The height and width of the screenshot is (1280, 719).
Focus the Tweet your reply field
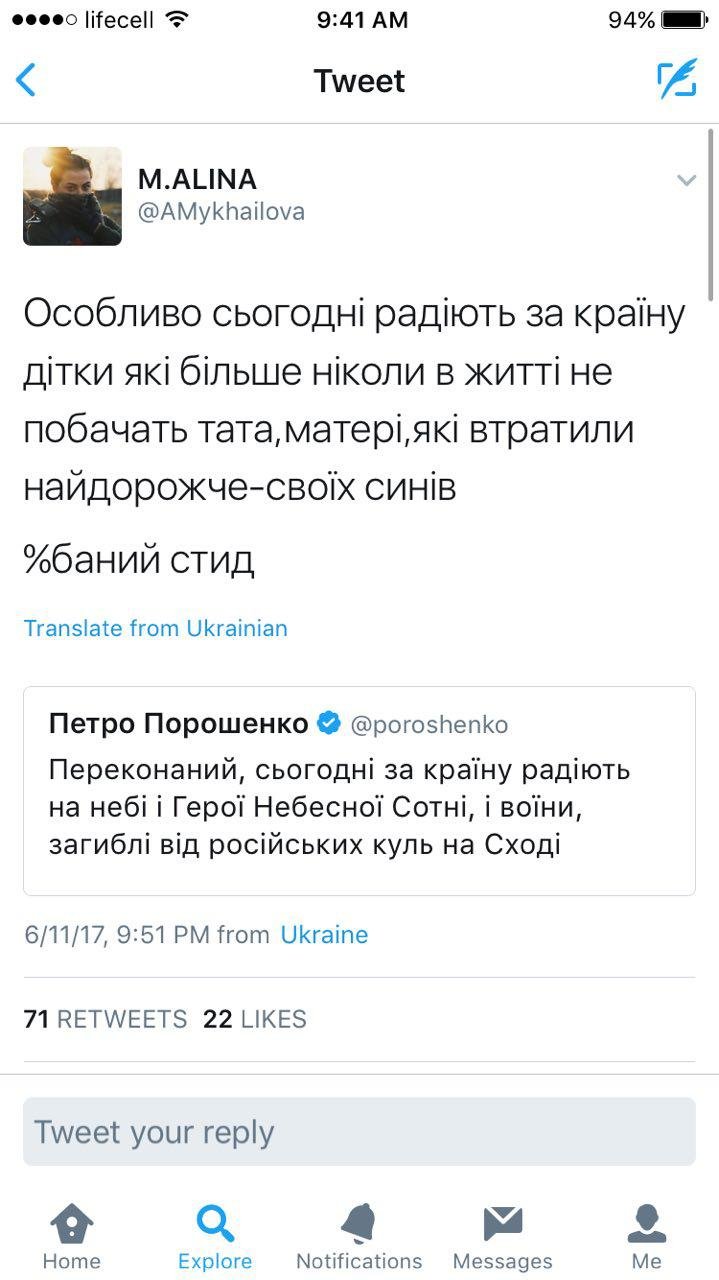click(x=359, y=1132)
